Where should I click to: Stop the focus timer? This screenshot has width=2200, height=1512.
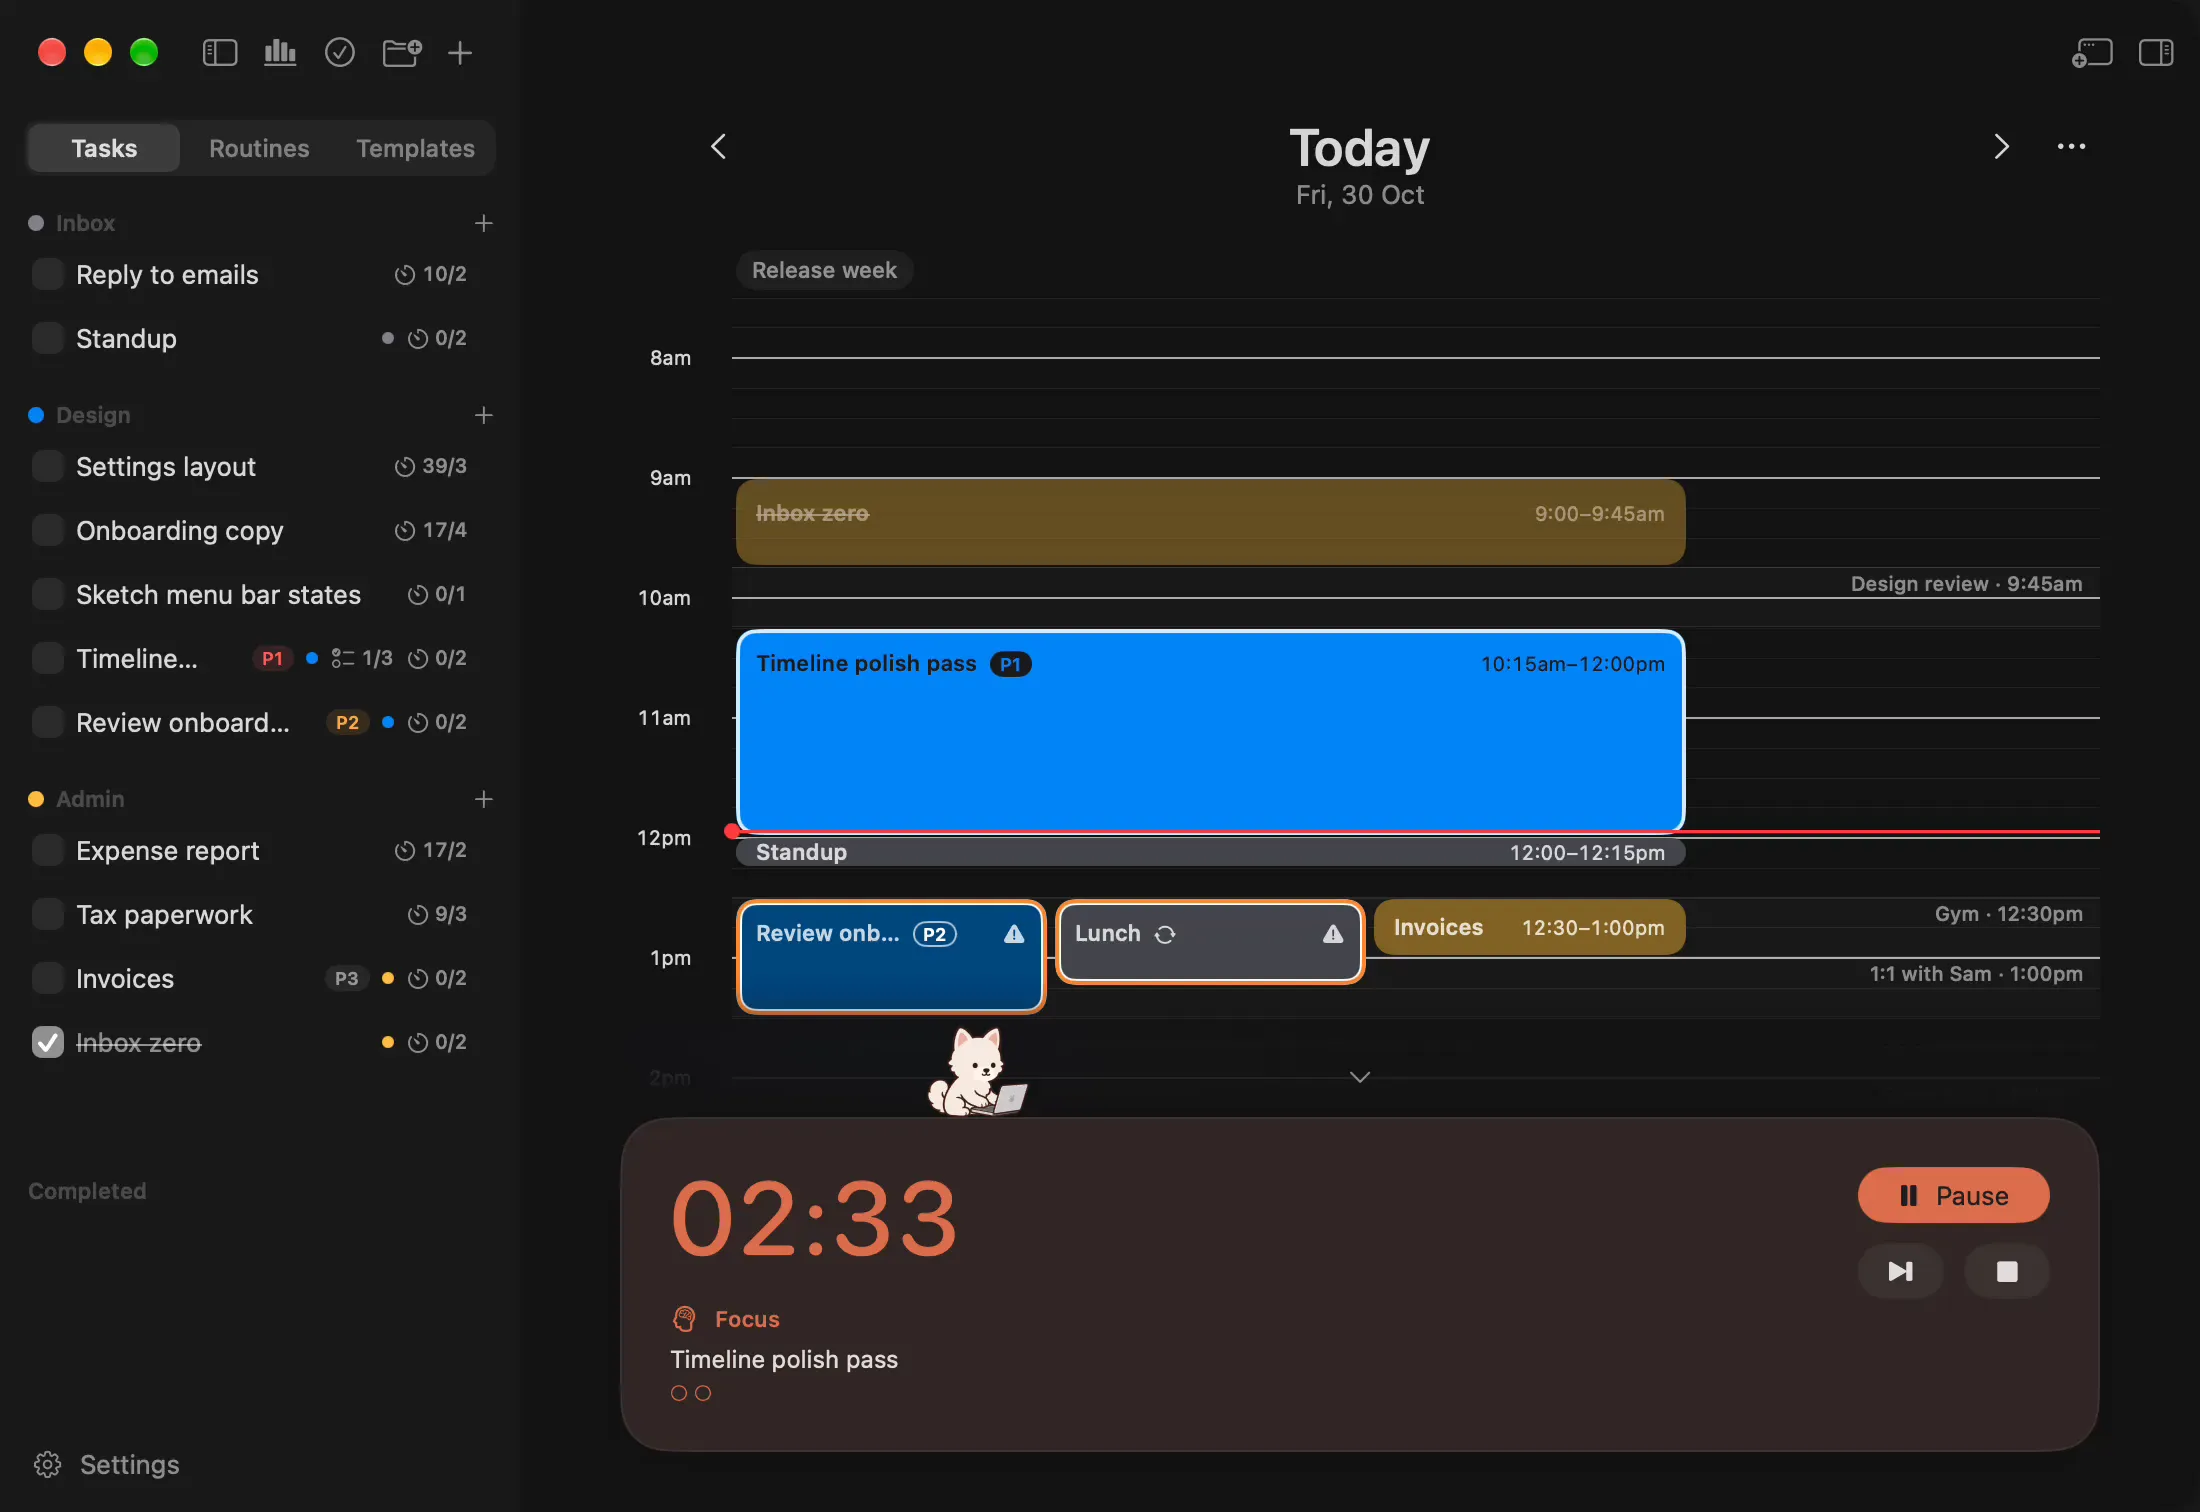point(2007,1271)
